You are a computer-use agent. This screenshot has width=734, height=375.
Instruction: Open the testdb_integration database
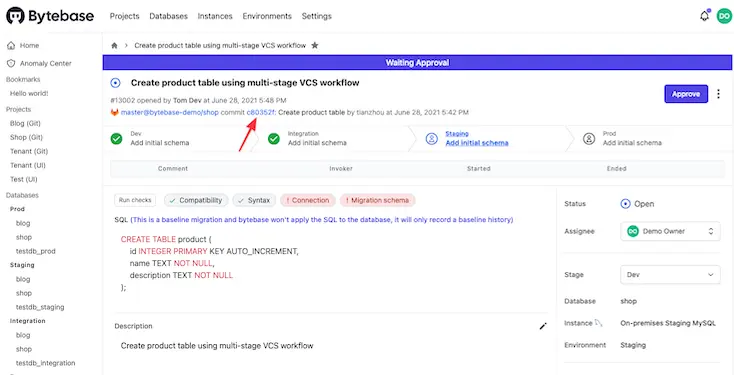[45, 363]
